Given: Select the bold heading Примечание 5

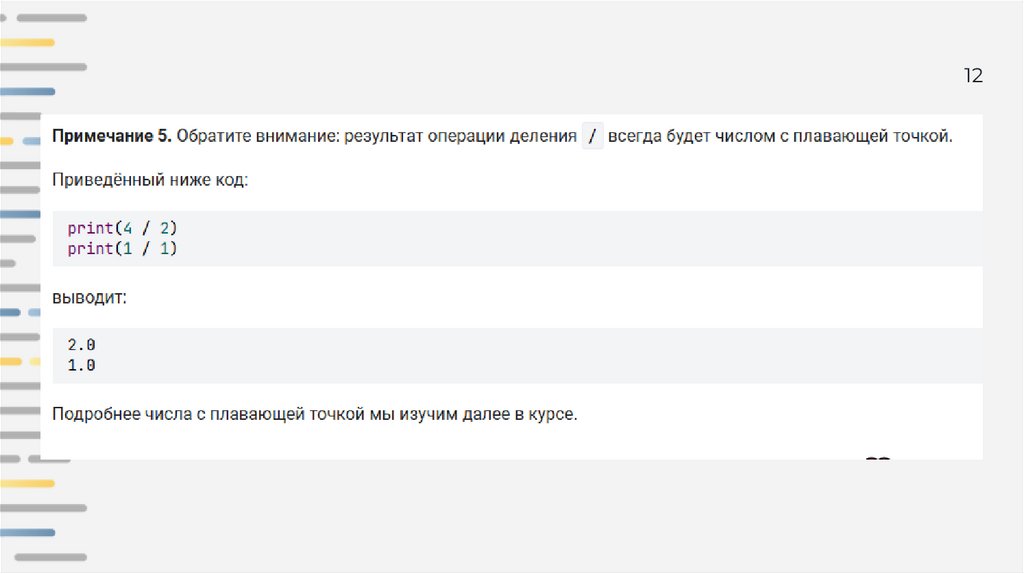Looking at the screenshot, I should point(112,137).
